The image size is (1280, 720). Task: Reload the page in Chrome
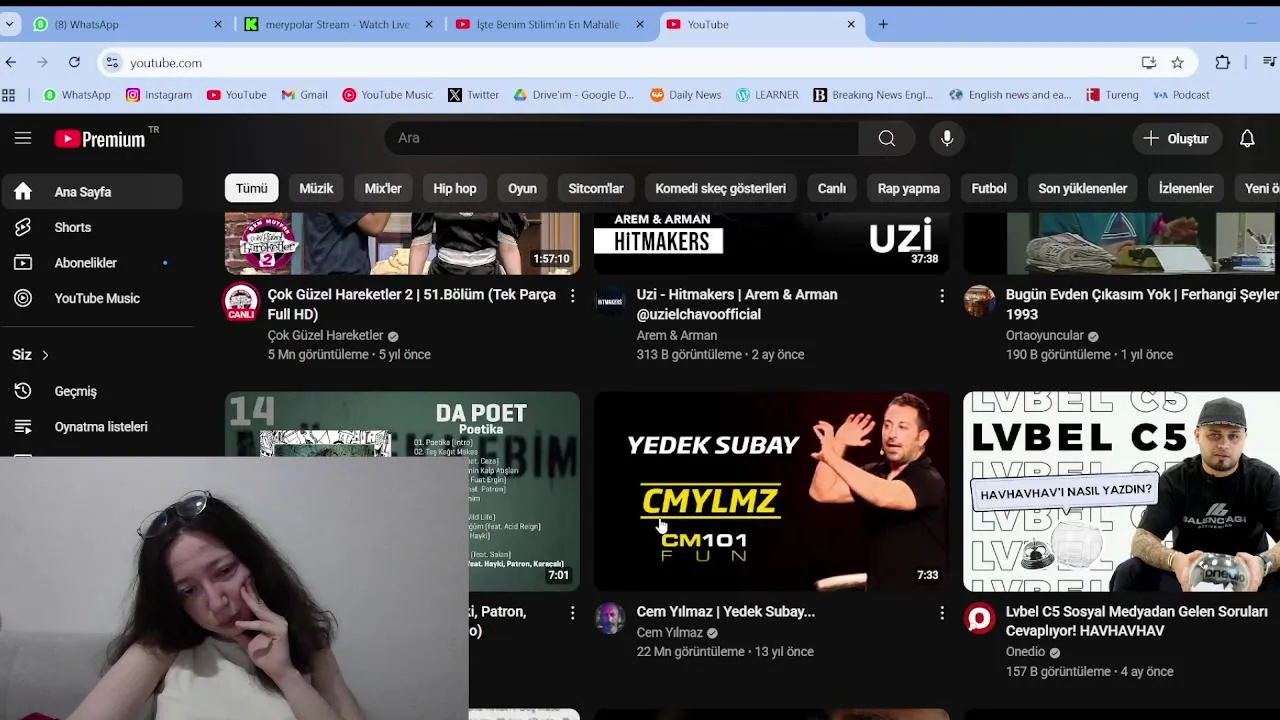tap(74, 62)
